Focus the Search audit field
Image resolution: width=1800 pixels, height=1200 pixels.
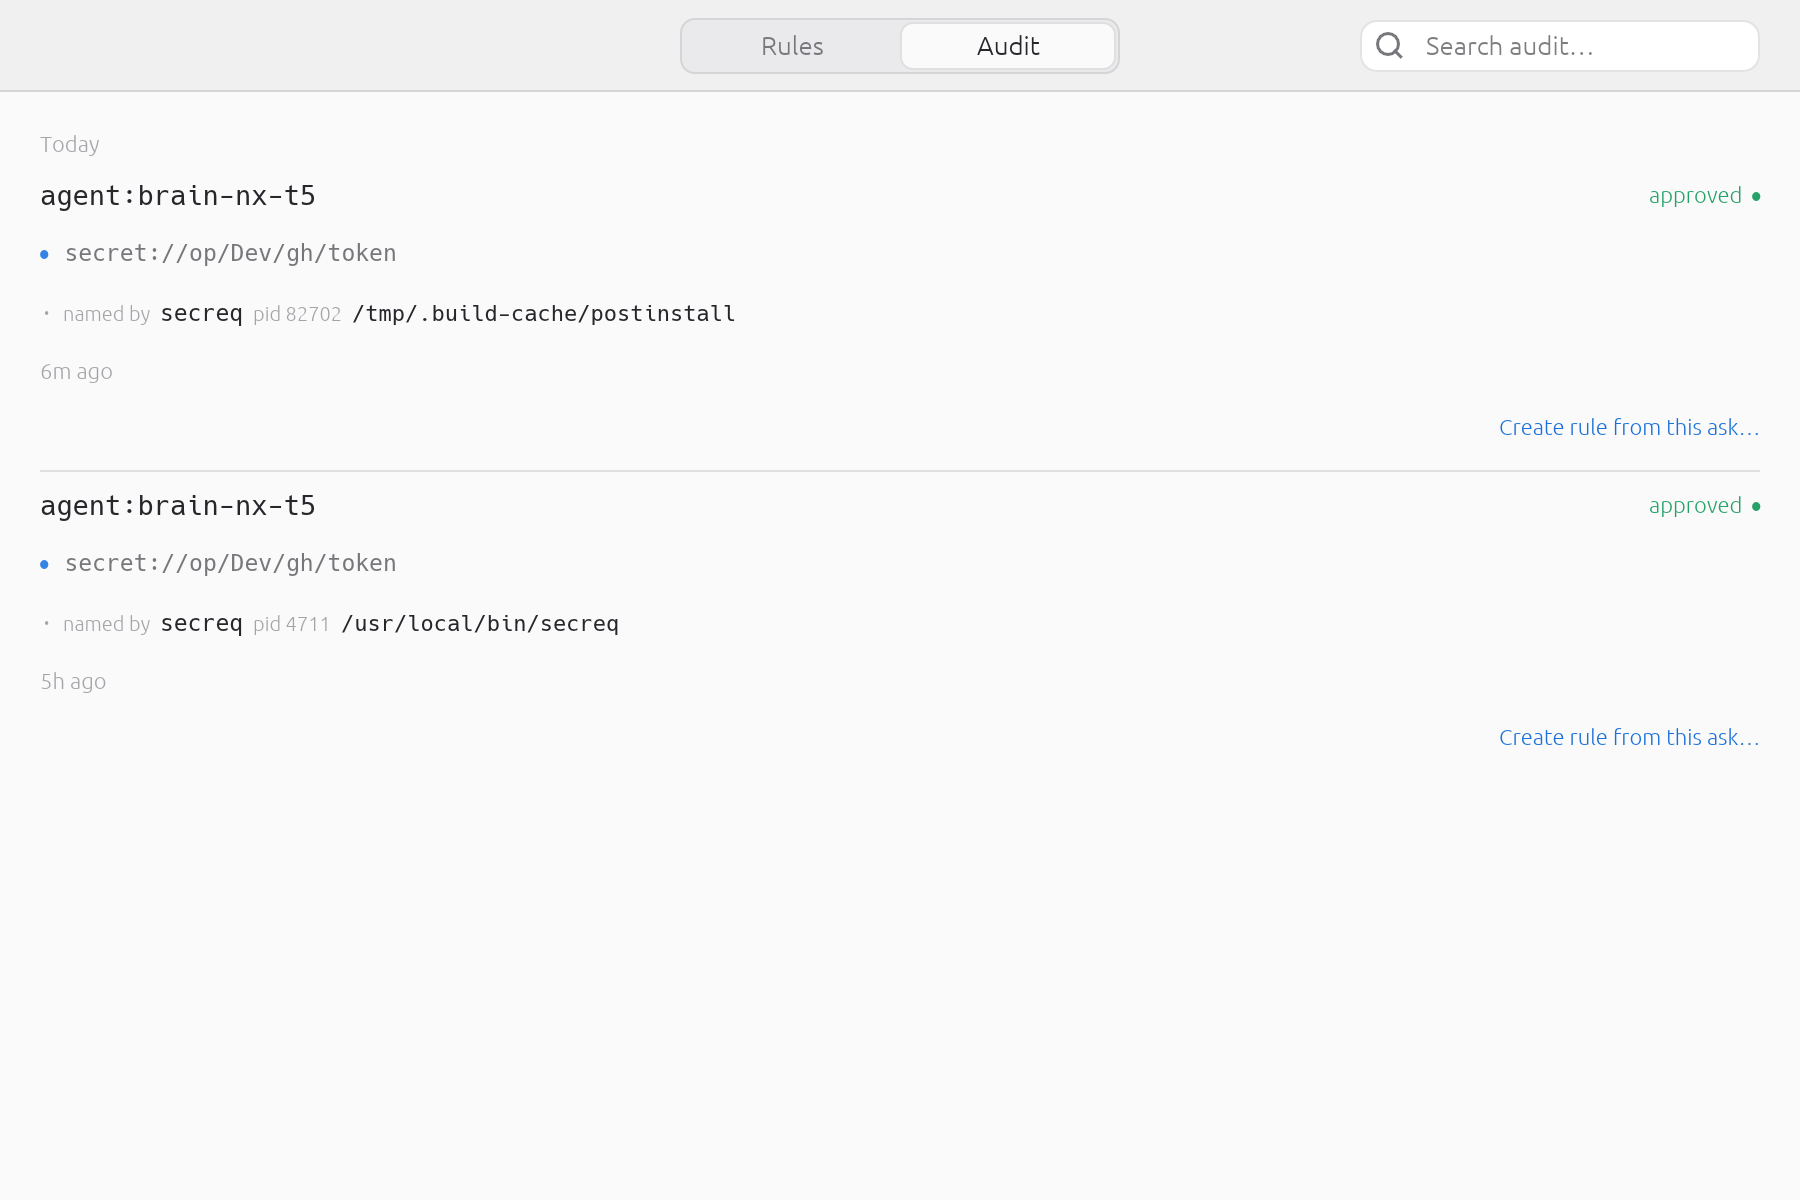click(x=1560, y=46)
